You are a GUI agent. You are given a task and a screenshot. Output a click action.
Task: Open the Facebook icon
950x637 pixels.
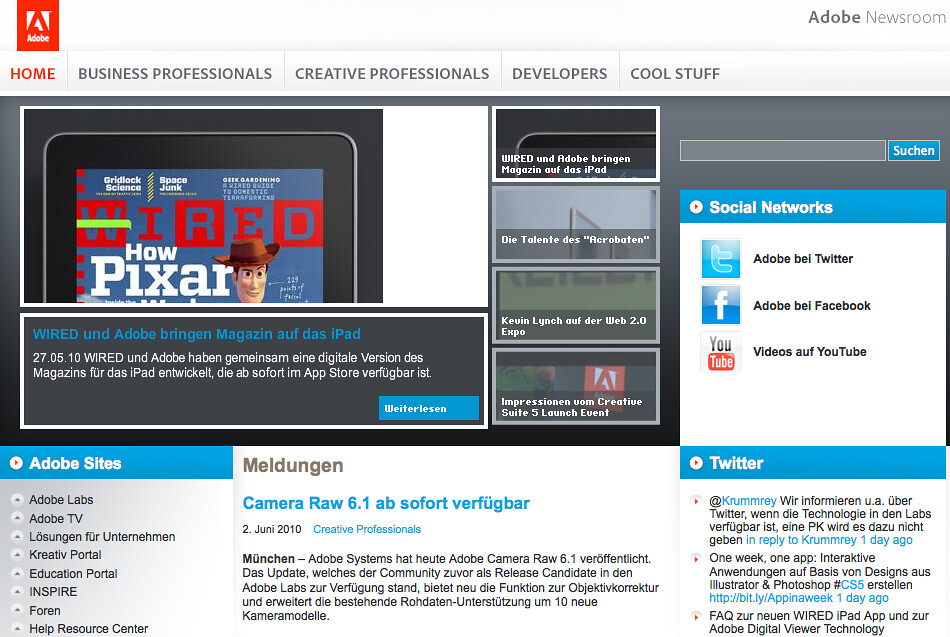[720, 305]
